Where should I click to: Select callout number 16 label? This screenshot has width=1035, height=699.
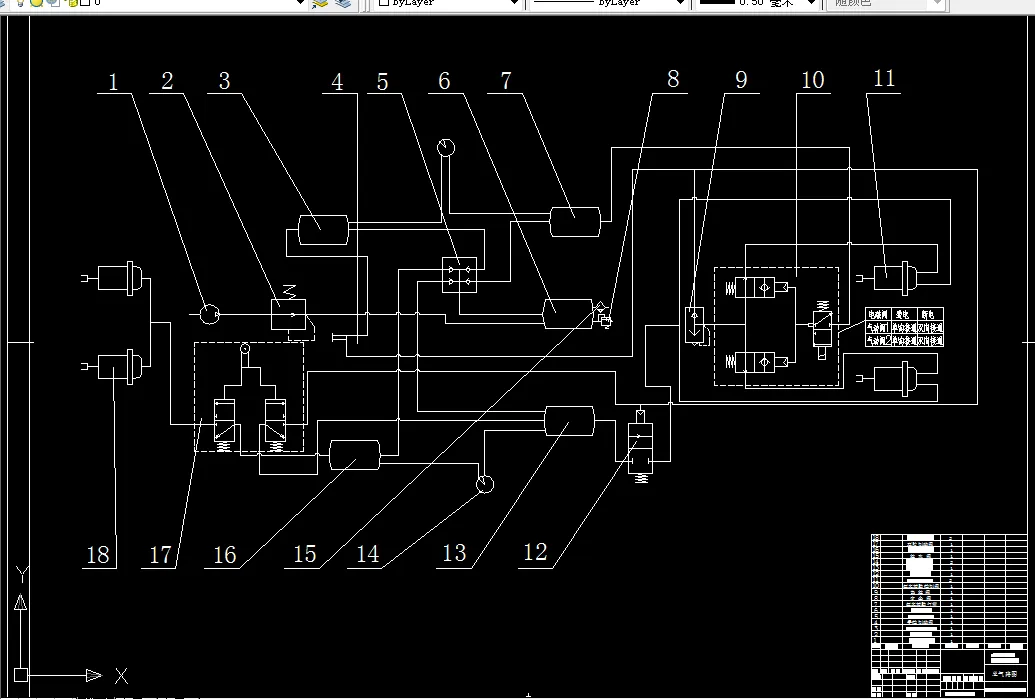tap(224, 554)
